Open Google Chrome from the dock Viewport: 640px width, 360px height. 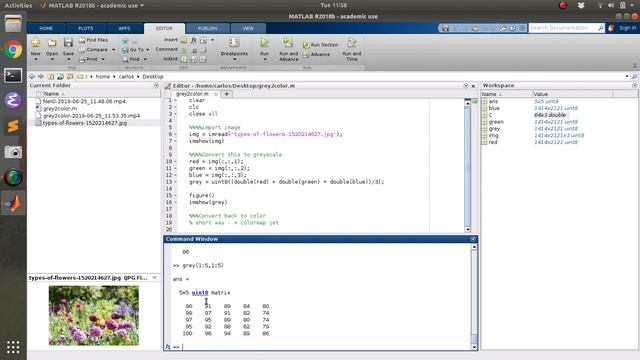tap(13, 50)
